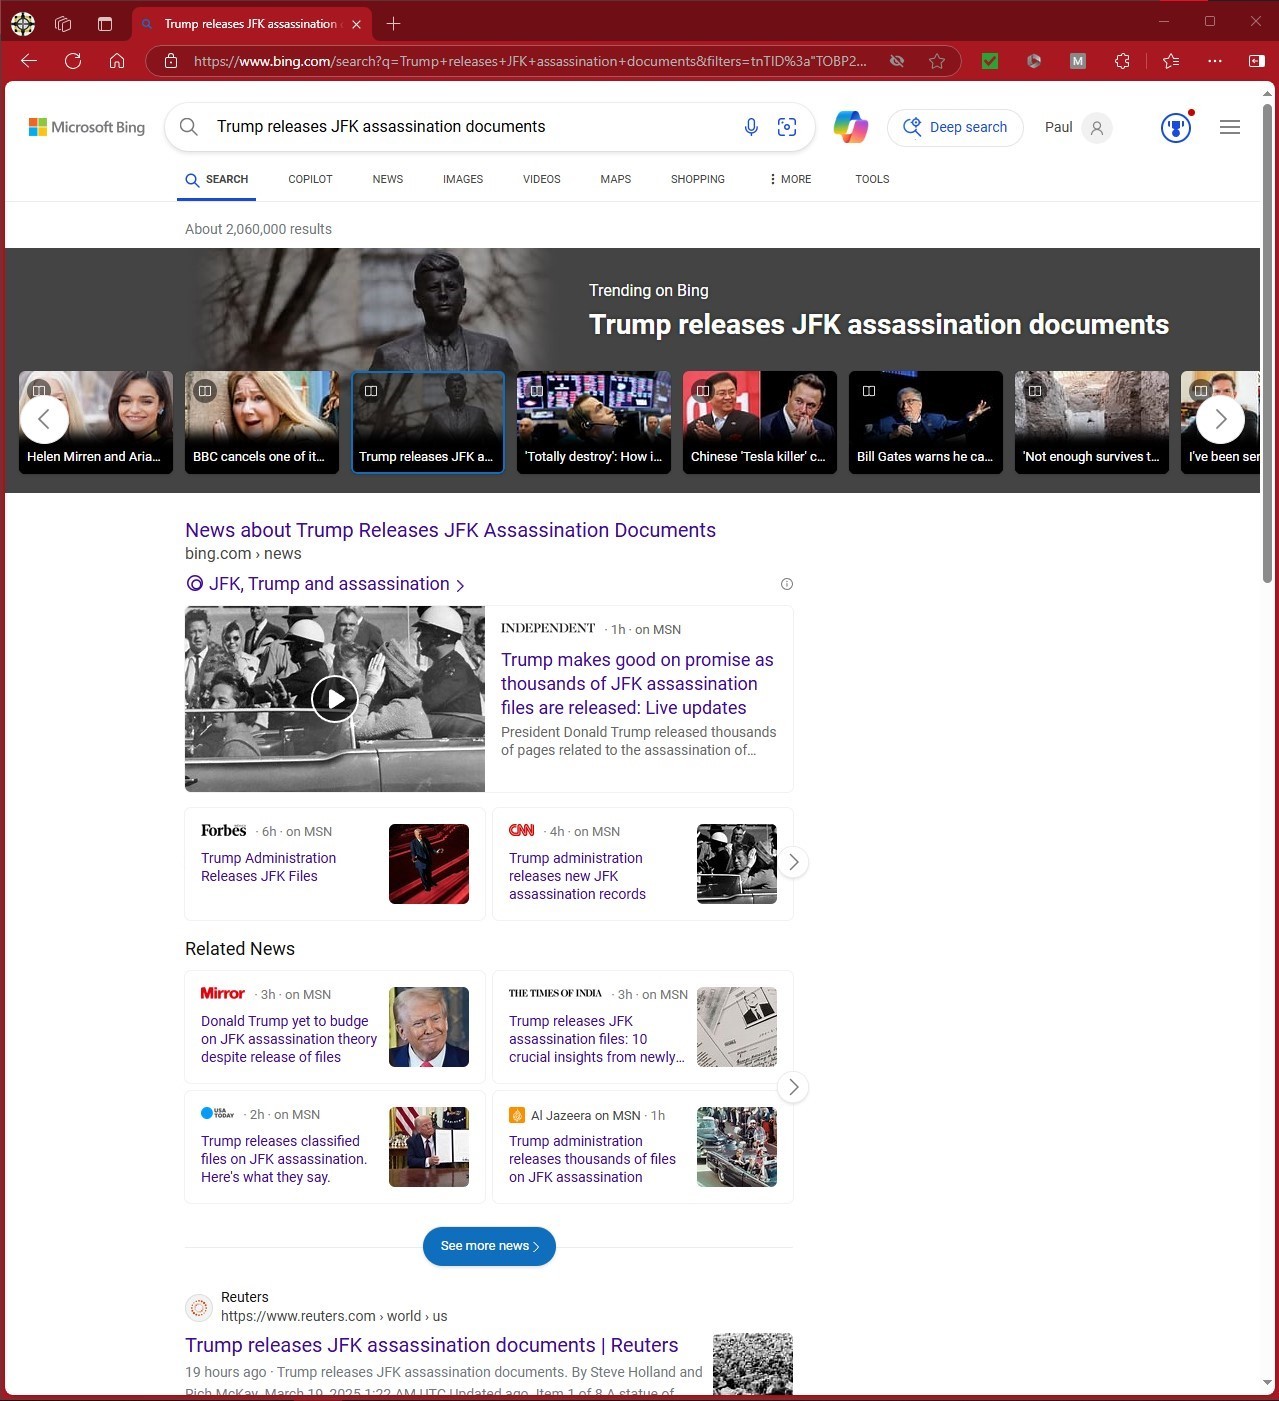Open Times of India 10 crucial insights article

click(x=597, y=1039)
